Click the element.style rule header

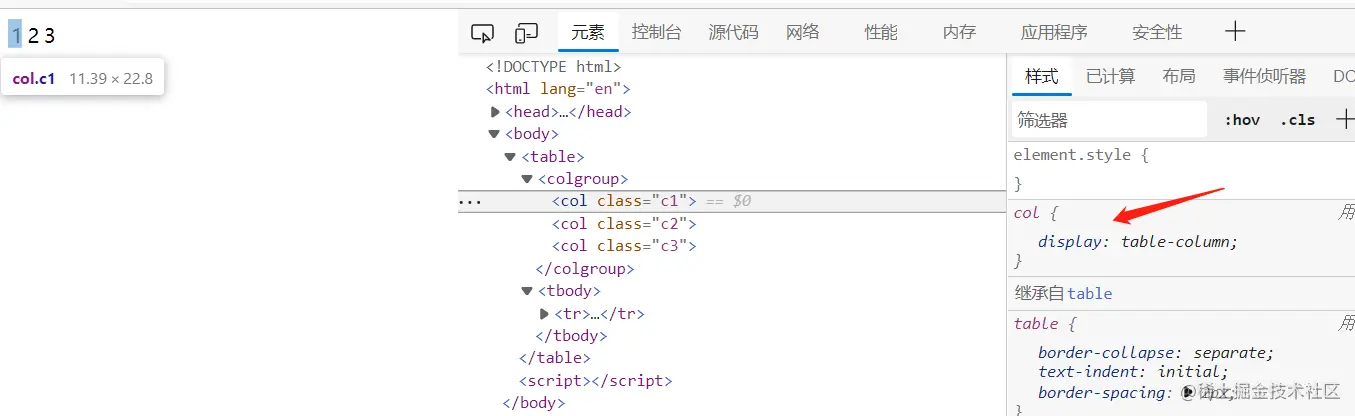point(1081,155)
